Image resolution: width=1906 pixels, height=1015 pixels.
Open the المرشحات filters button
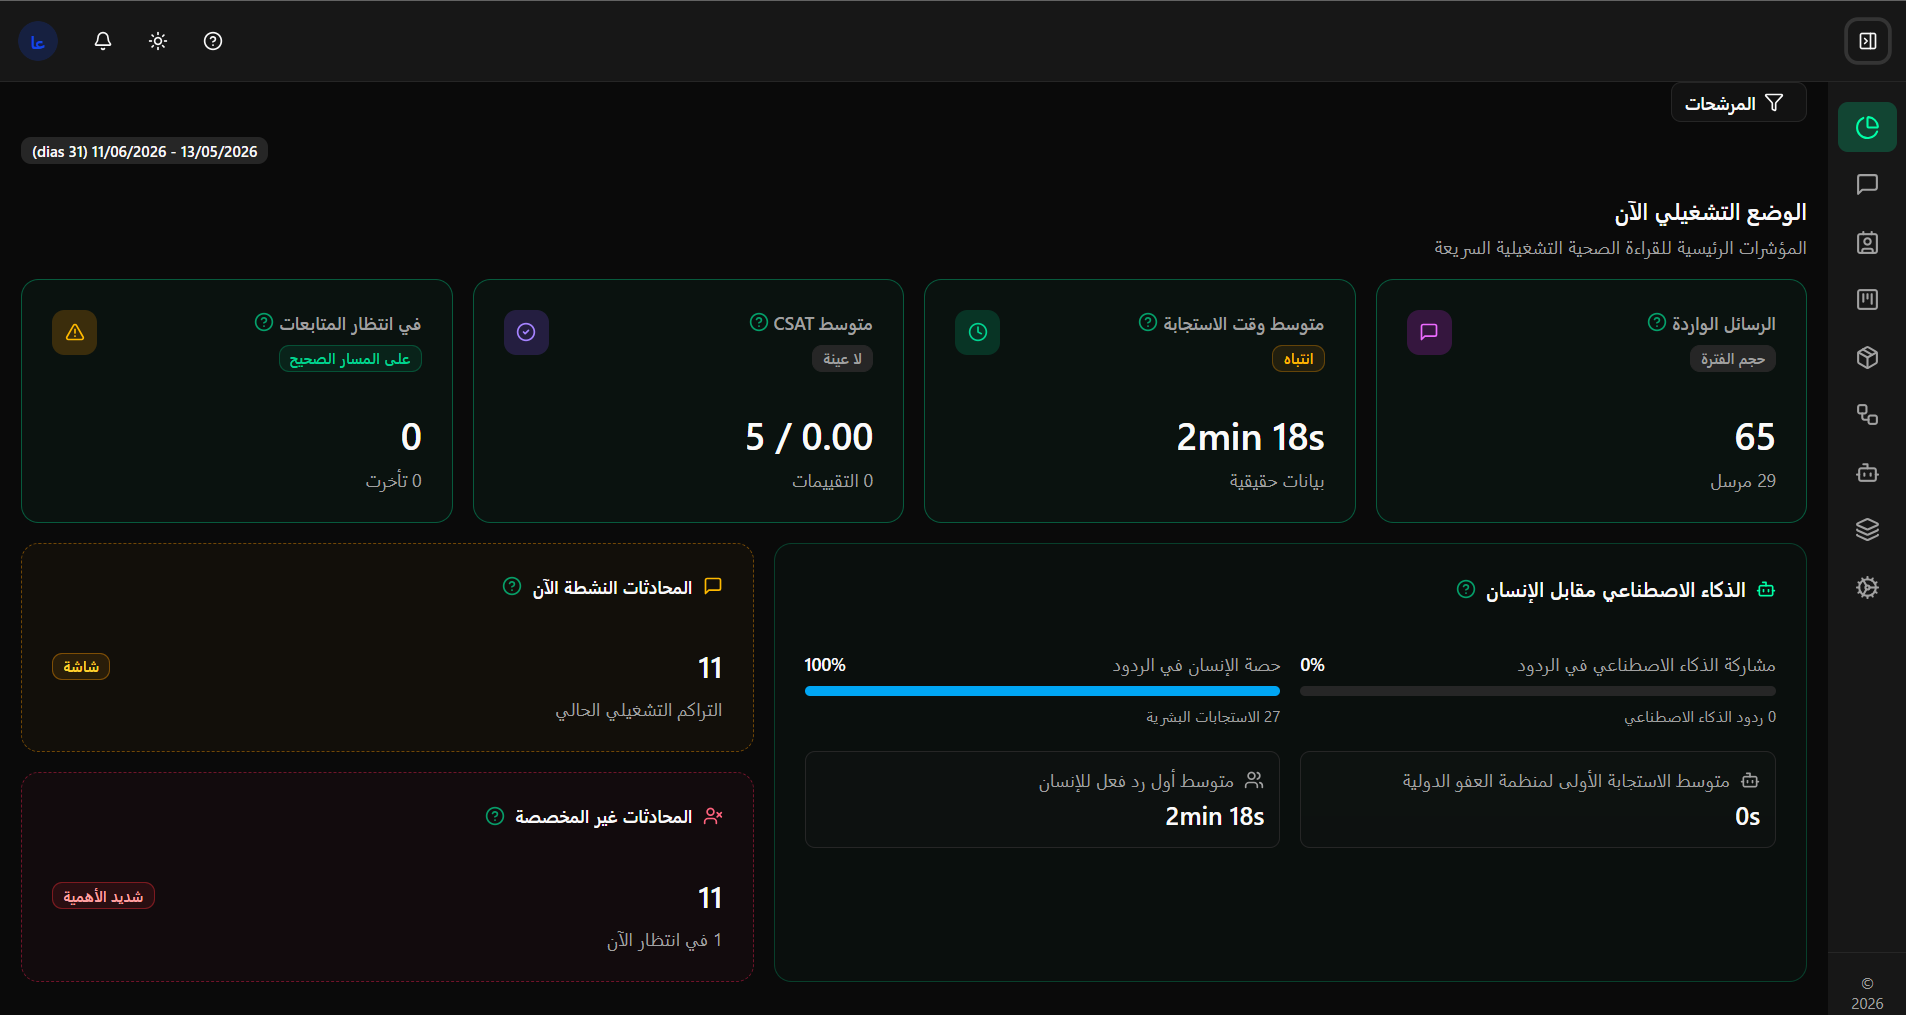(1738, 103)
